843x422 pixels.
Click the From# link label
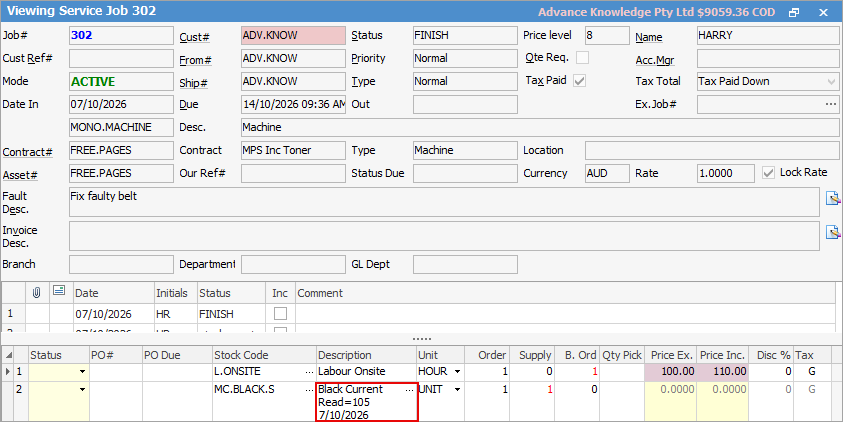tap(195, 60)
